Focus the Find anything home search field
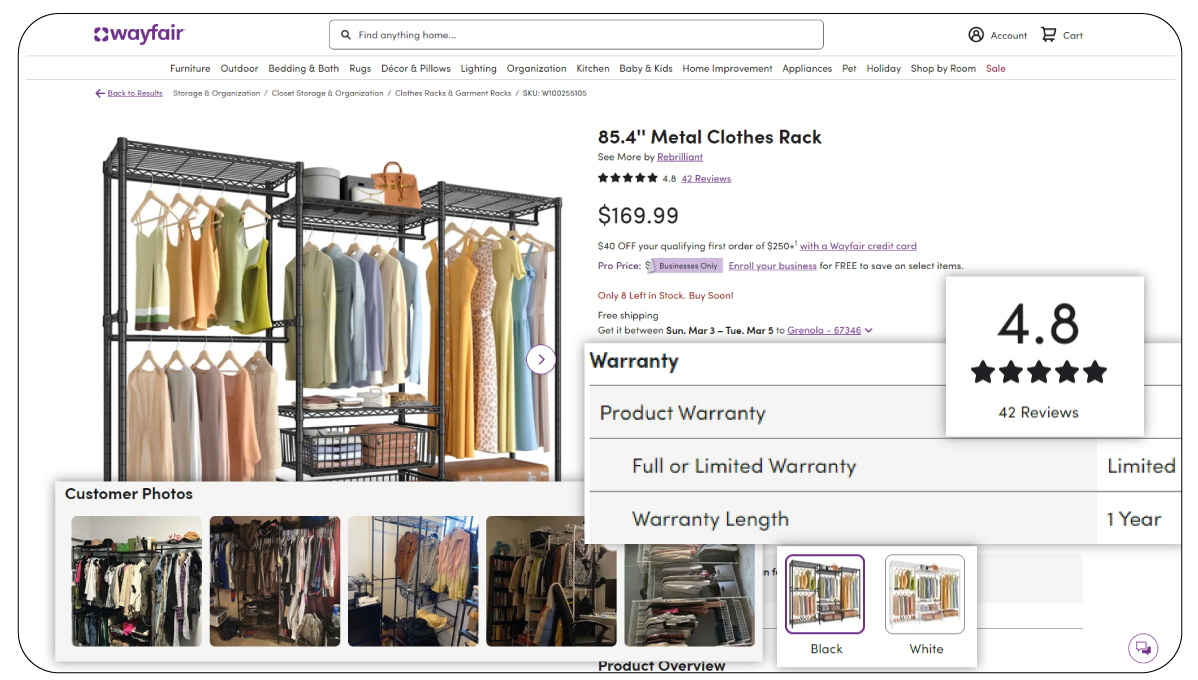The image size is (1198, 680). [576, 35]
